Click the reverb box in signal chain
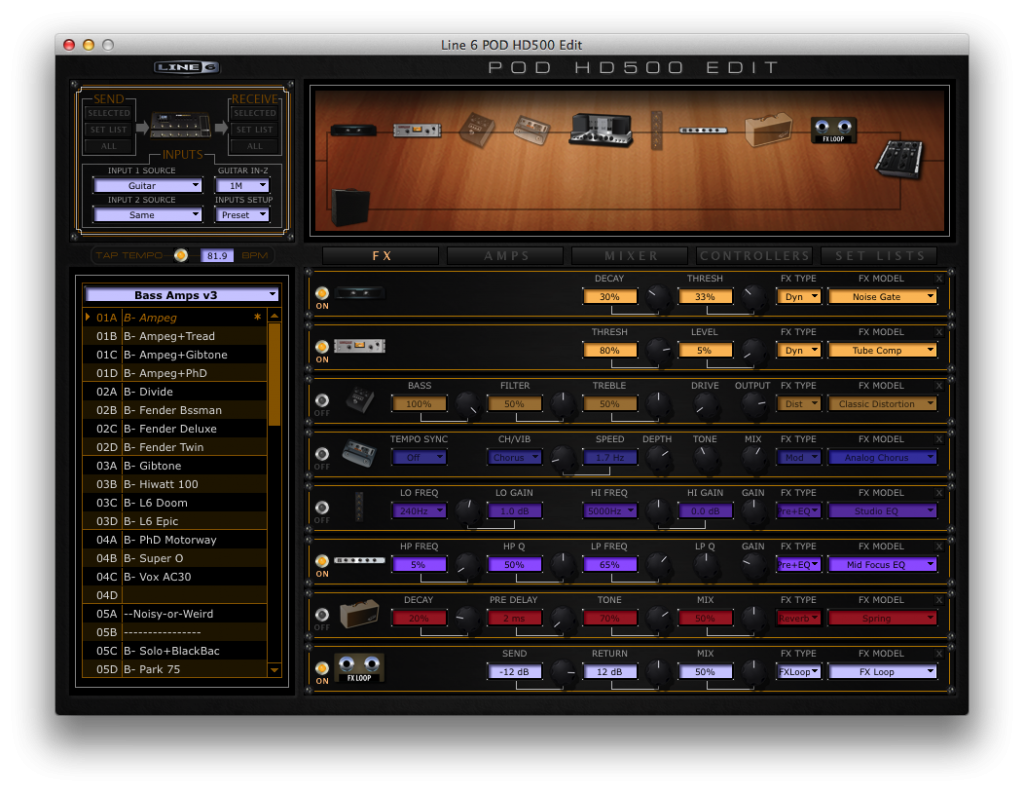1024x791 pixels. [769, 129]
